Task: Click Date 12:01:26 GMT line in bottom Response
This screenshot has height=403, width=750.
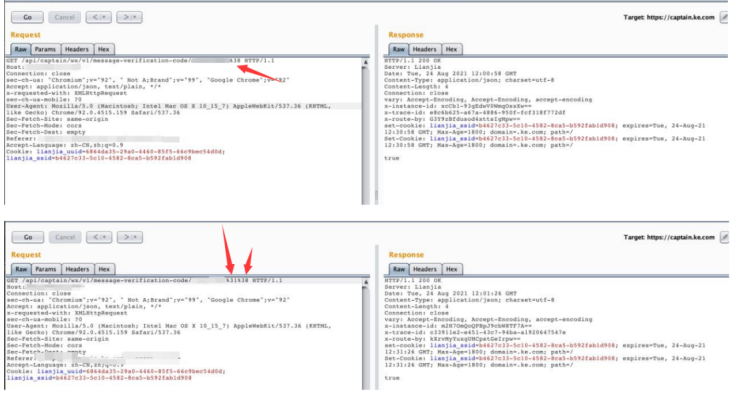Action: [x=451, y=294]
